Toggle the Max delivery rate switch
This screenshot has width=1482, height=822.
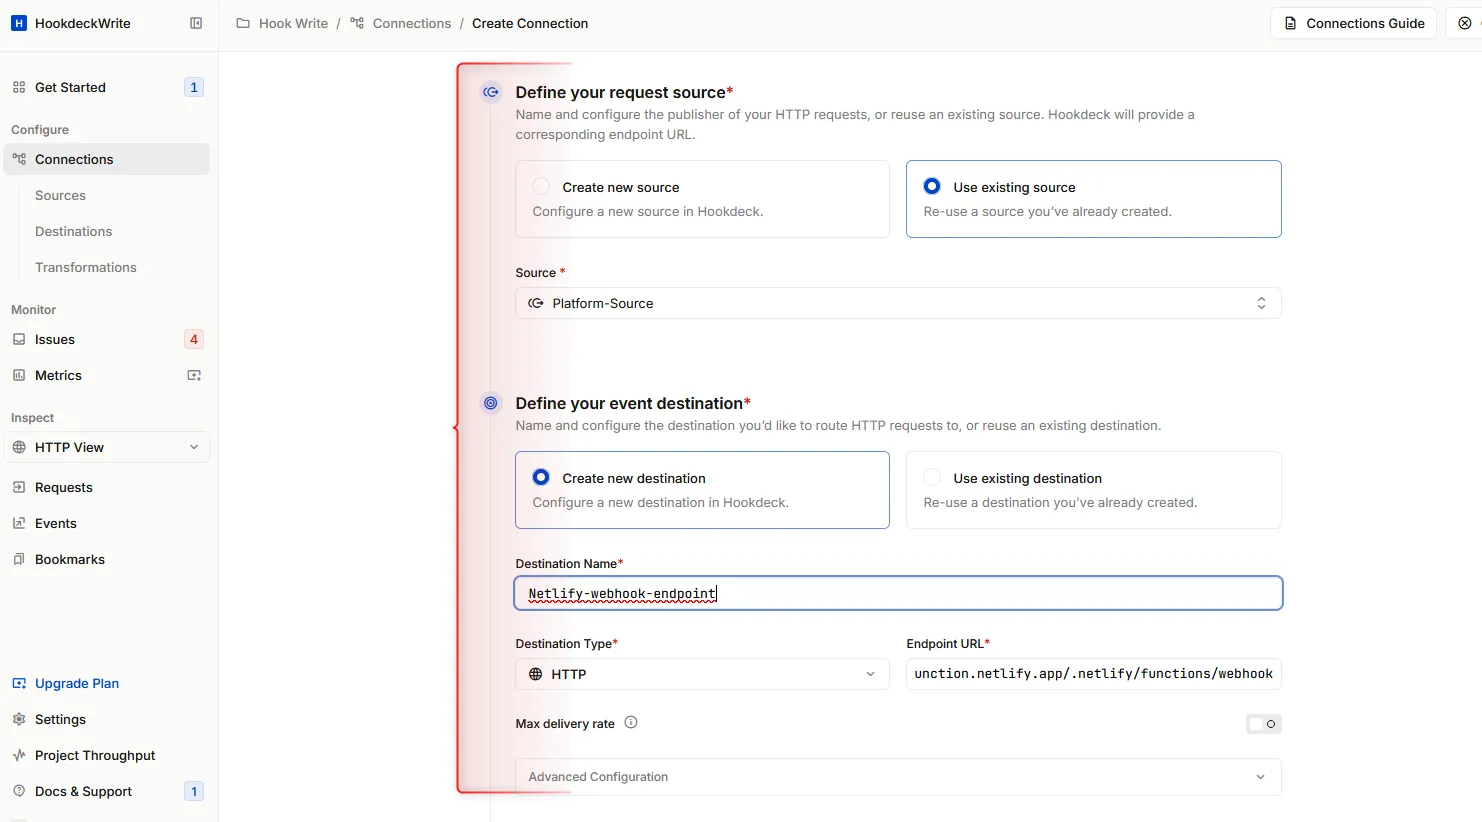click(x=1264, y=724)
